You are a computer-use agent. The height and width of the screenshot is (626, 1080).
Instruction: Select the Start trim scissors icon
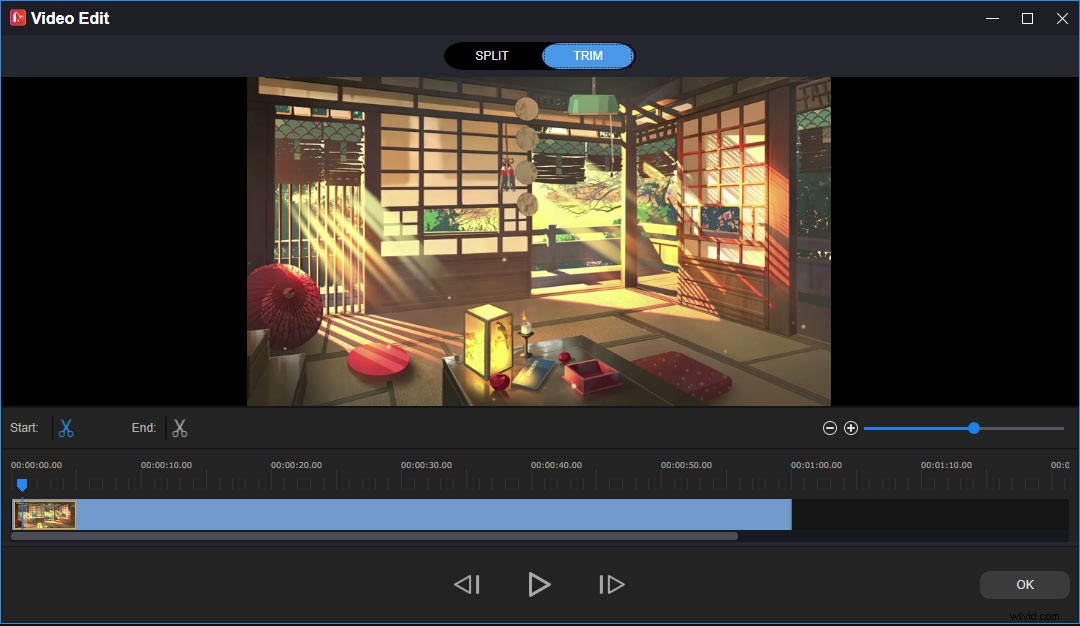pos(66,427)
